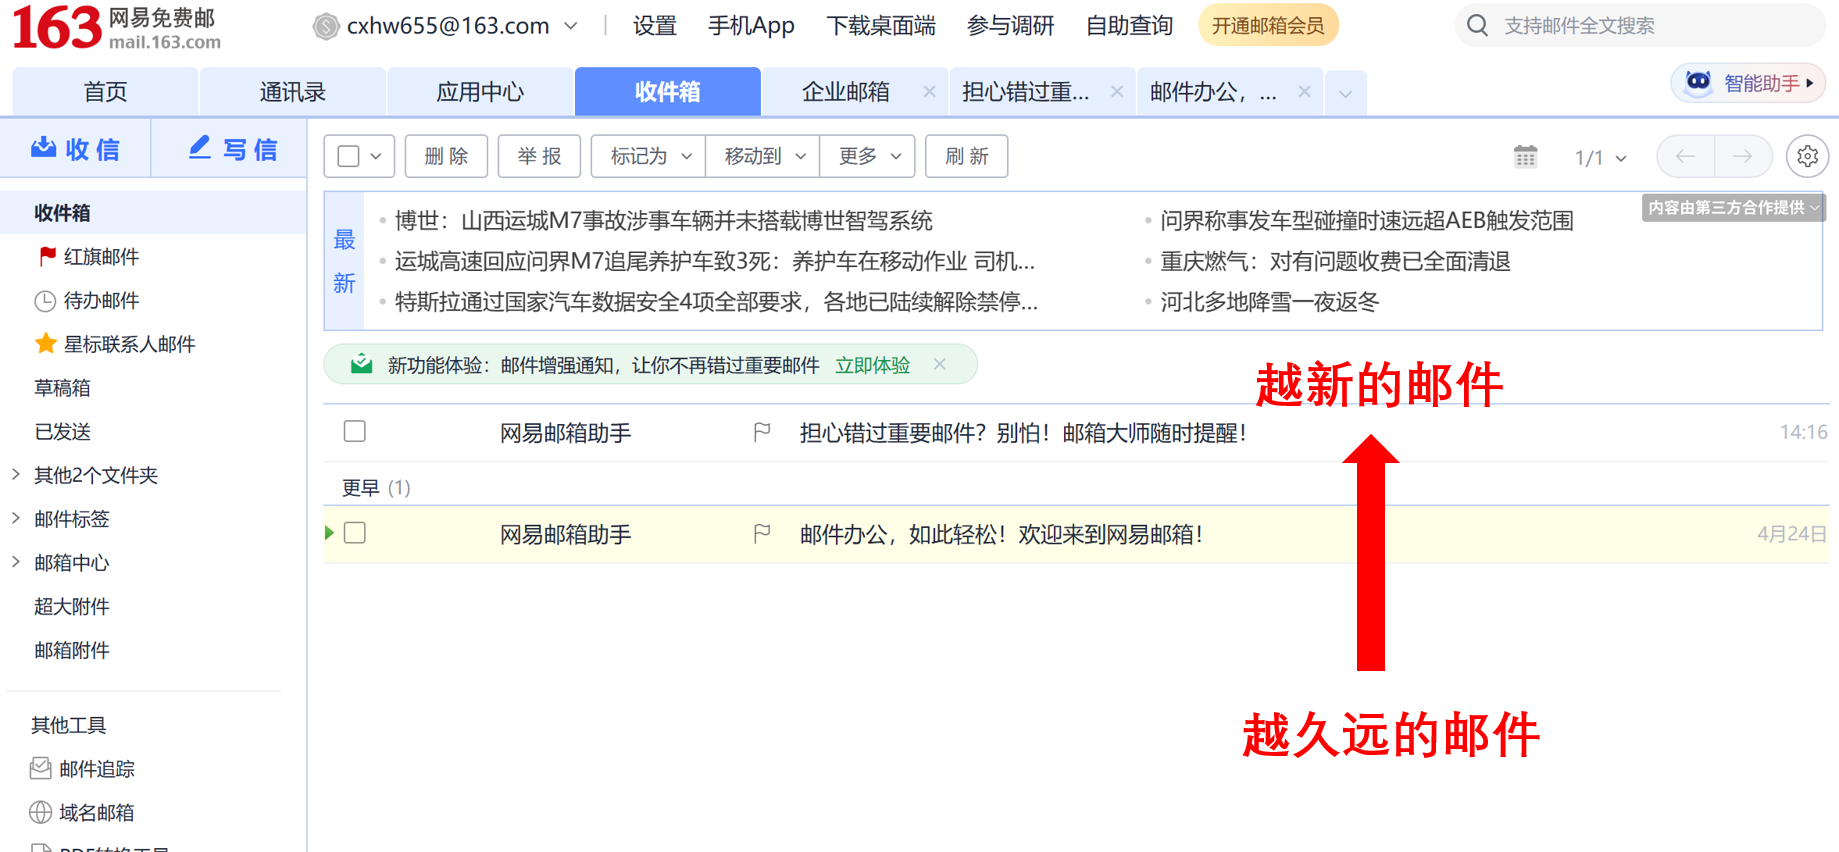The height and width of the screenshot is (852, 1839).
Task: Switch to the 担心错过重... tab
Action: 1025,92
